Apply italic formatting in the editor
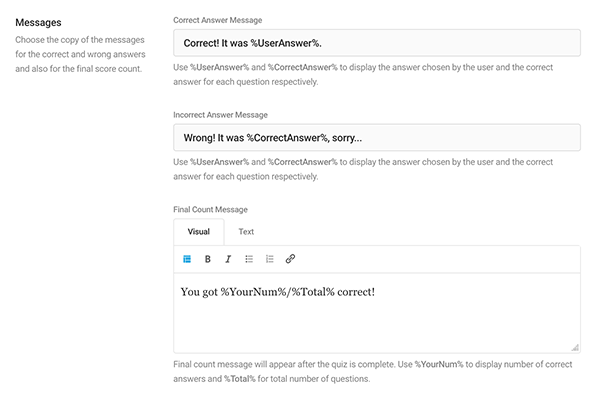 [228, 259]
